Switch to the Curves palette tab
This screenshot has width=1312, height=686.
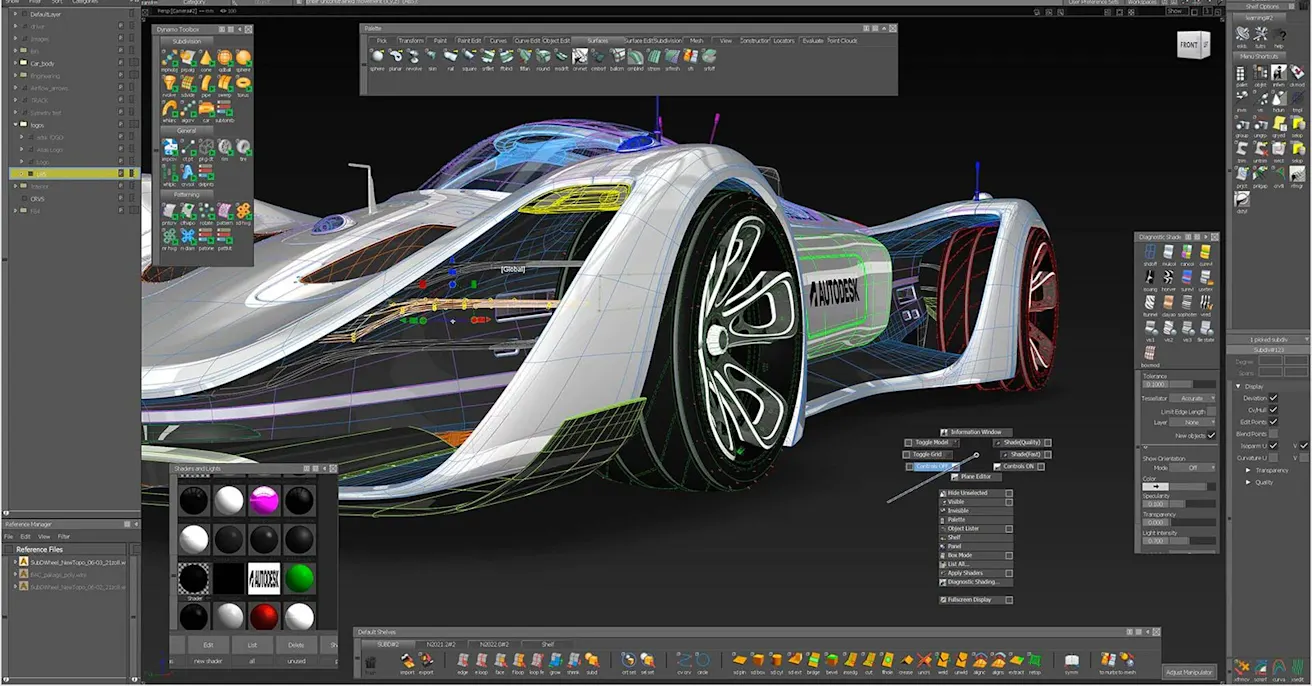(498, 41)
